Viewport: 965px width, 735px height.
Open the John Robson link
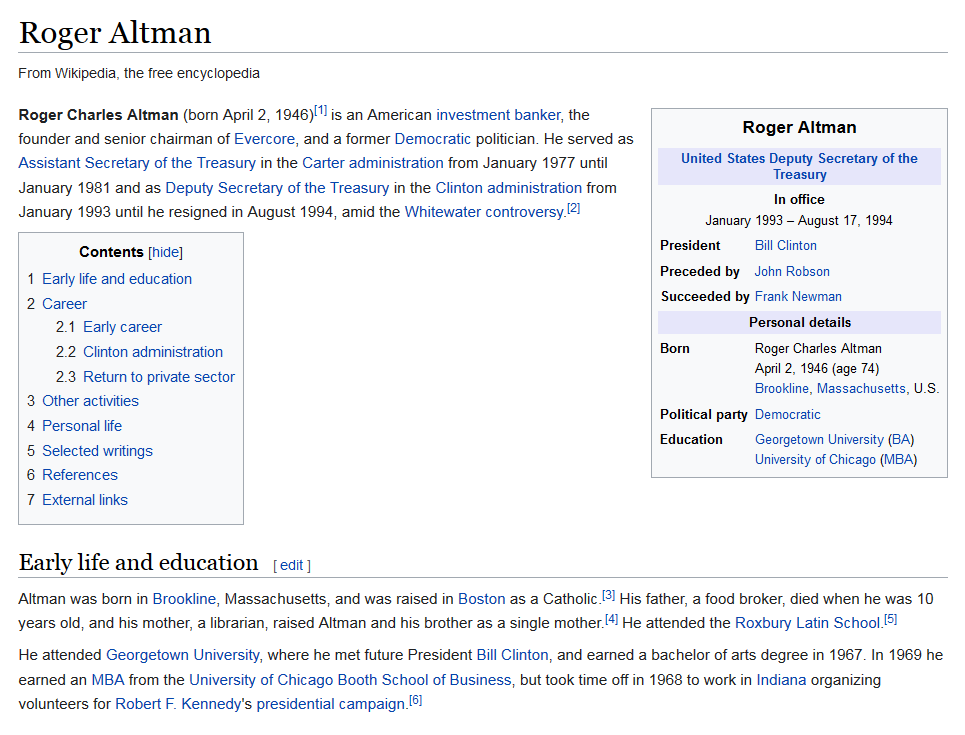[x=792, y=271]
